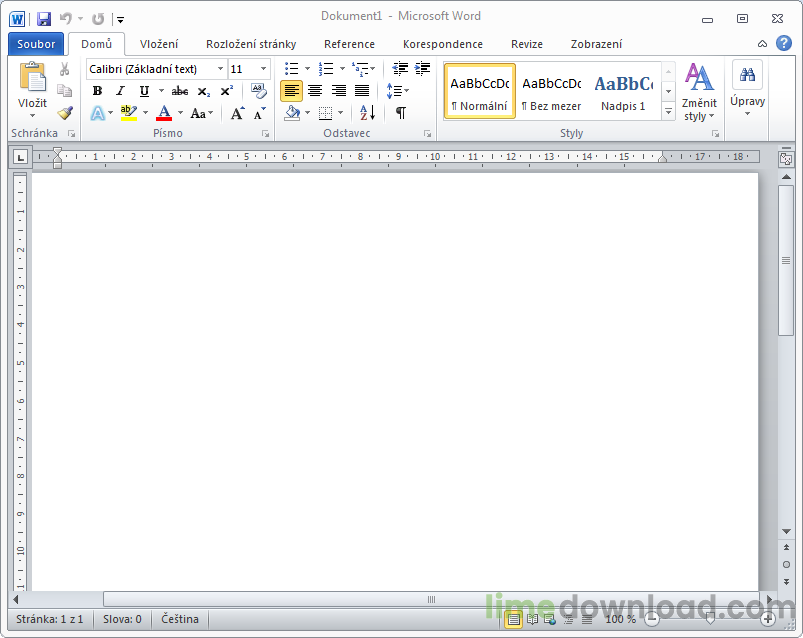Toggle Strikethrough formatting

pyautogui.click(x=180, y=91)
